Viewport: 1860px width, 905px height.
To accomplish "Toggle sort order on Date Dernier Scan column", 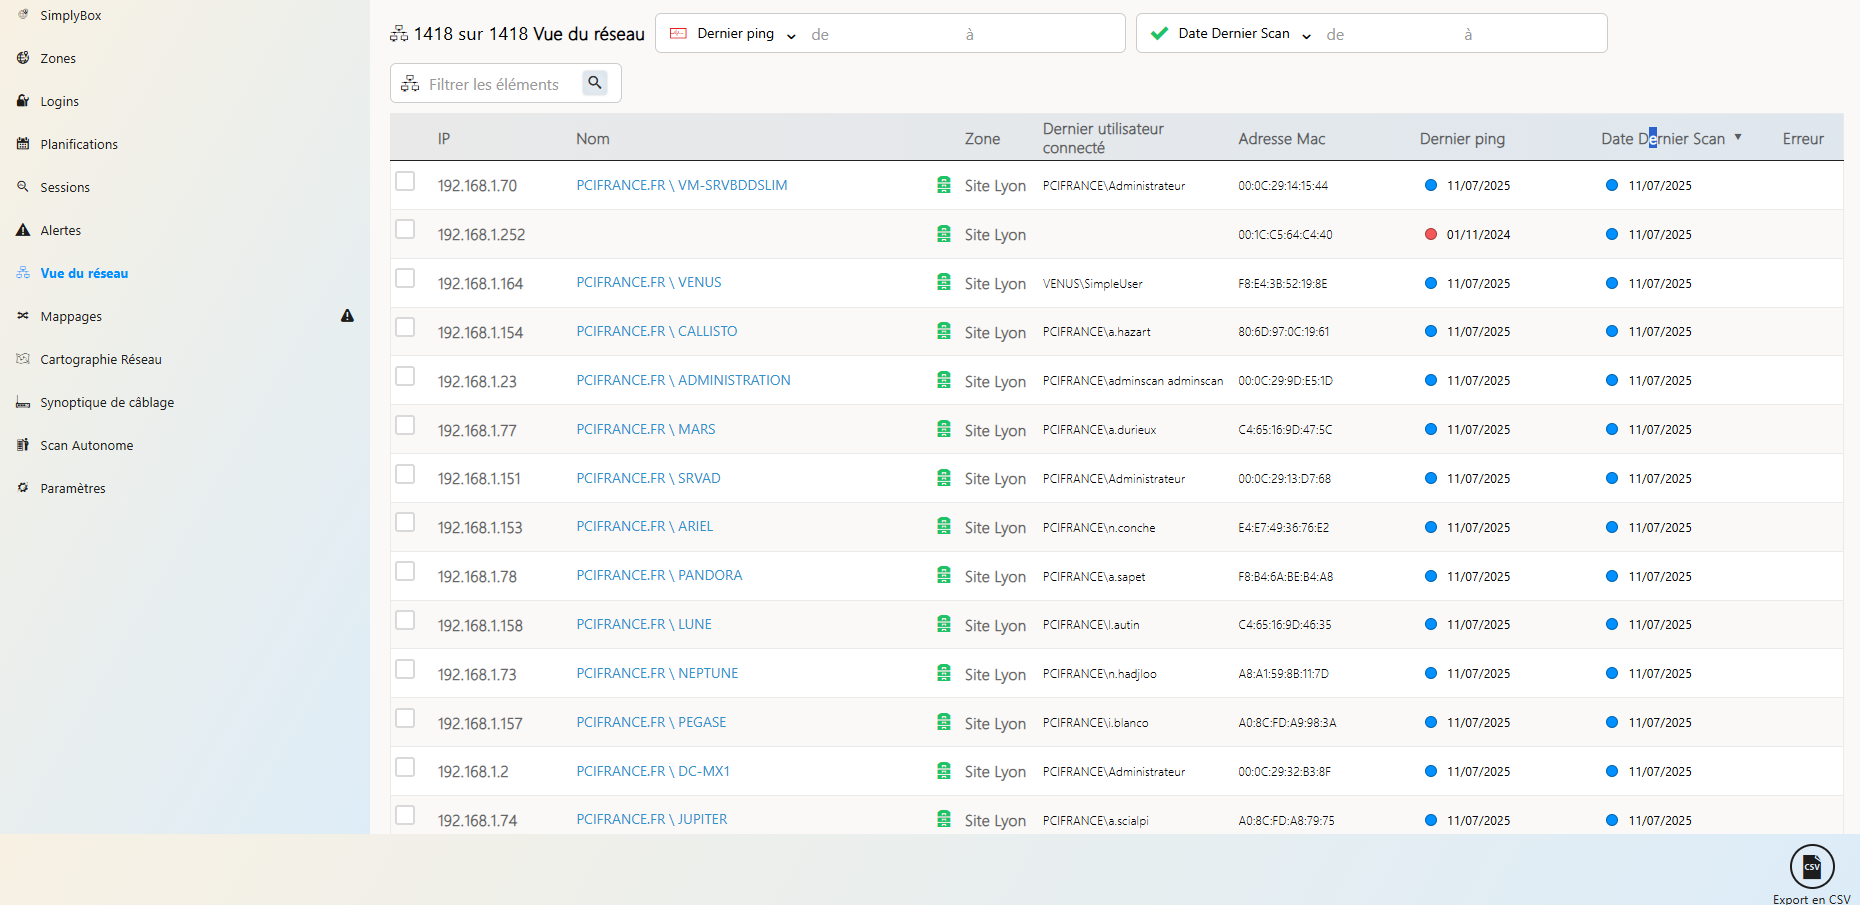I will (1739, 137).
